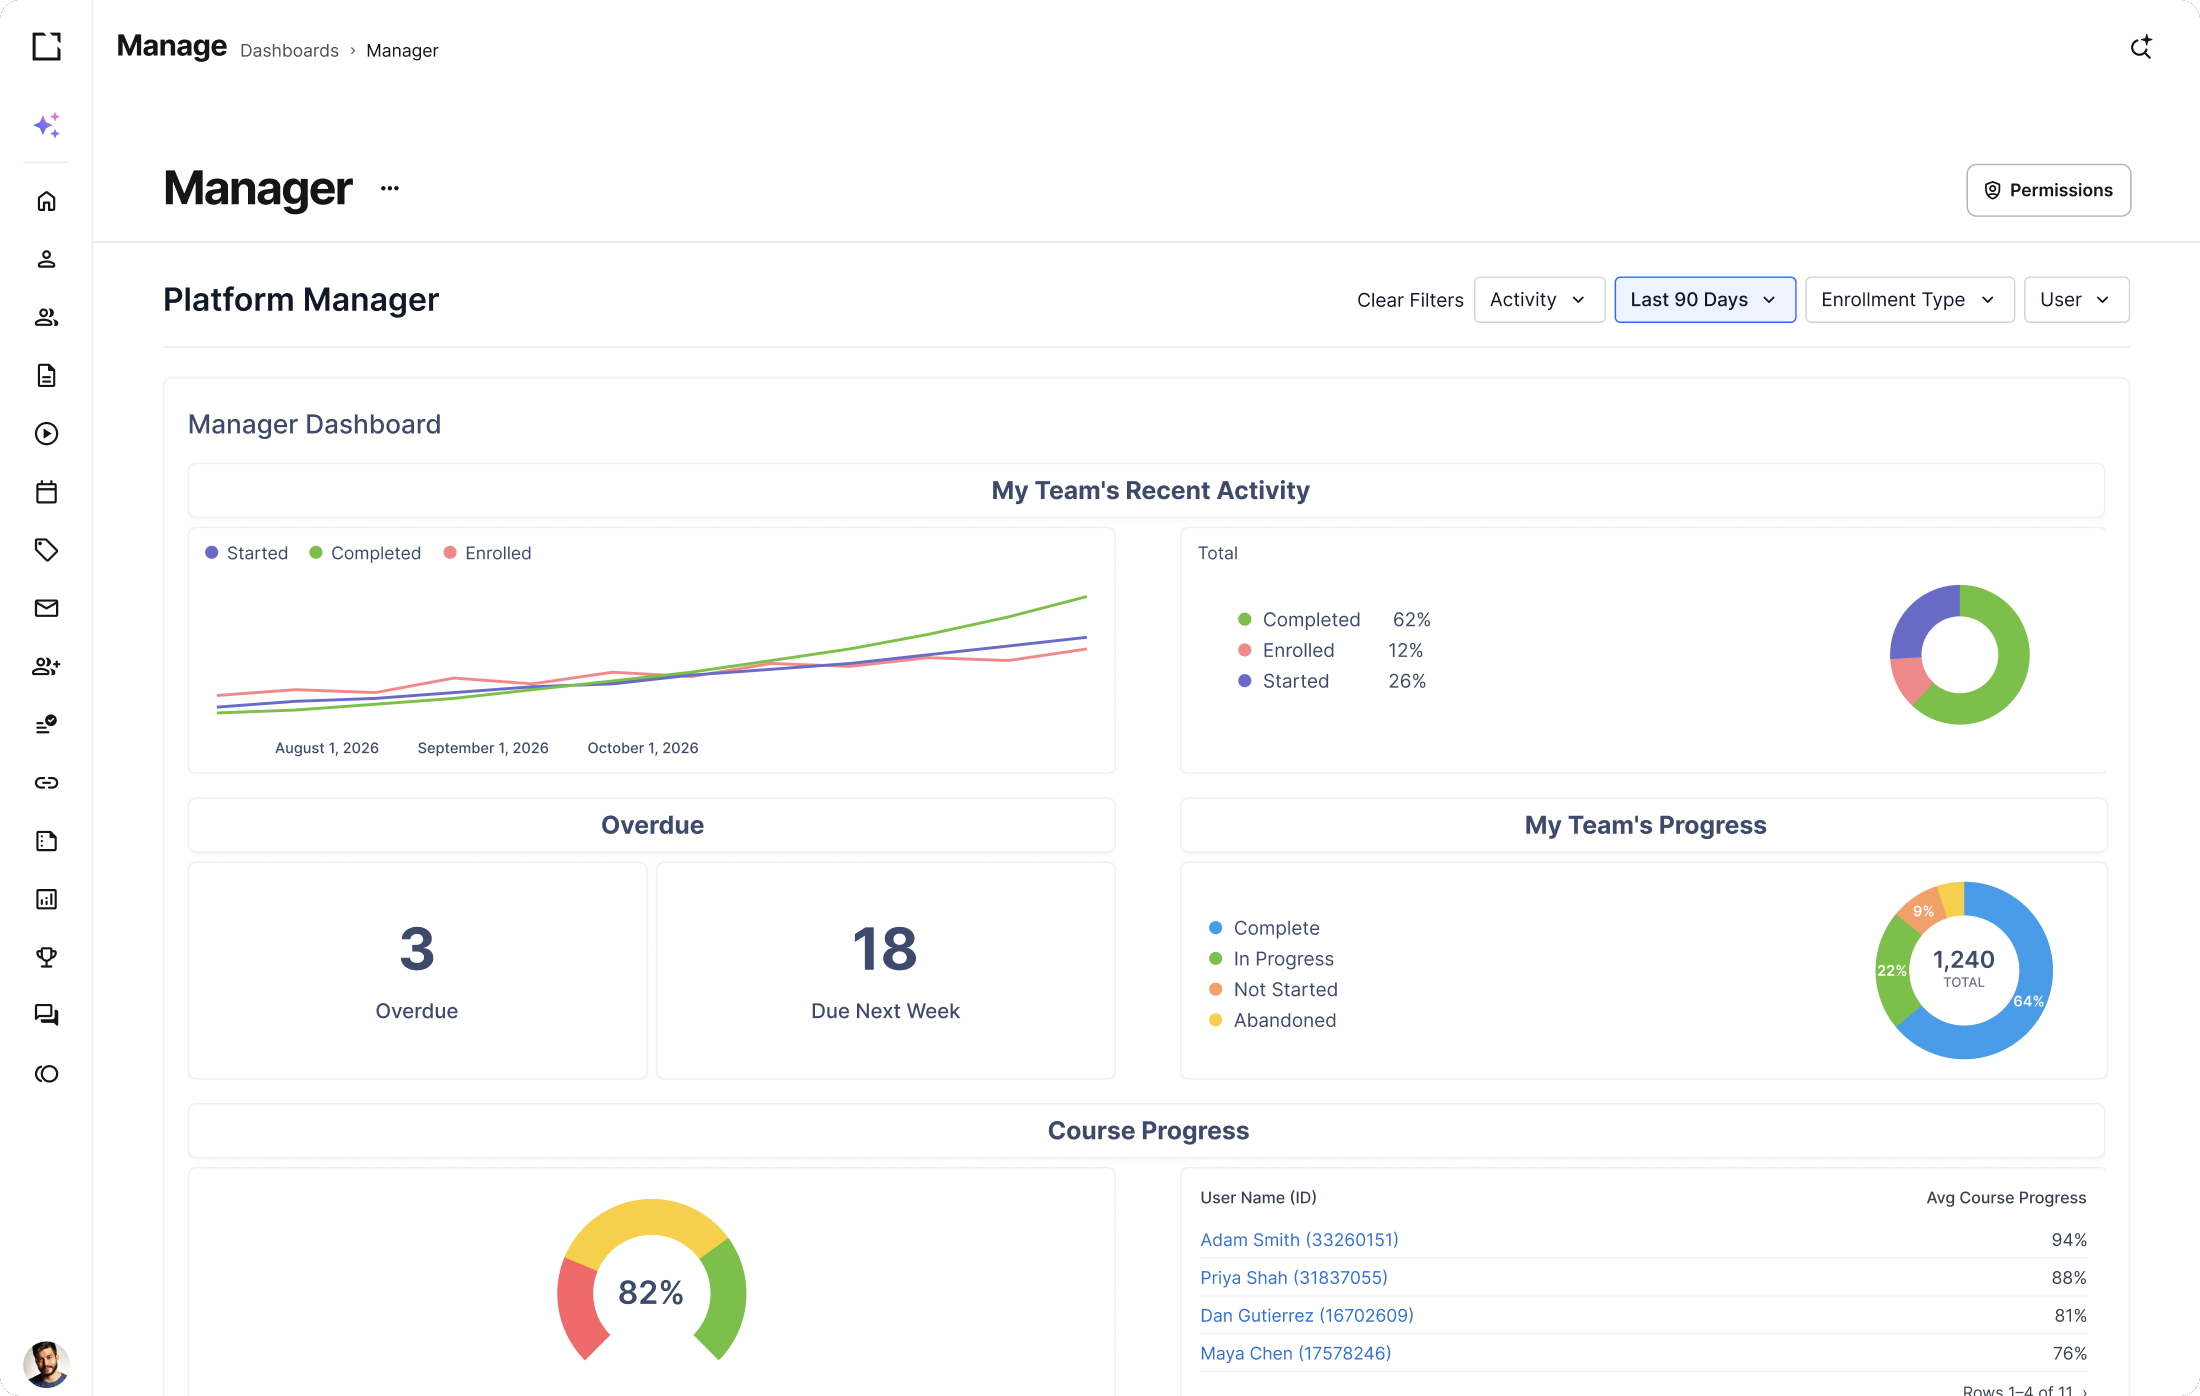Toggle Enrolled series in line chart legend
2200x1396 pixels.
(x=487, y=553)
